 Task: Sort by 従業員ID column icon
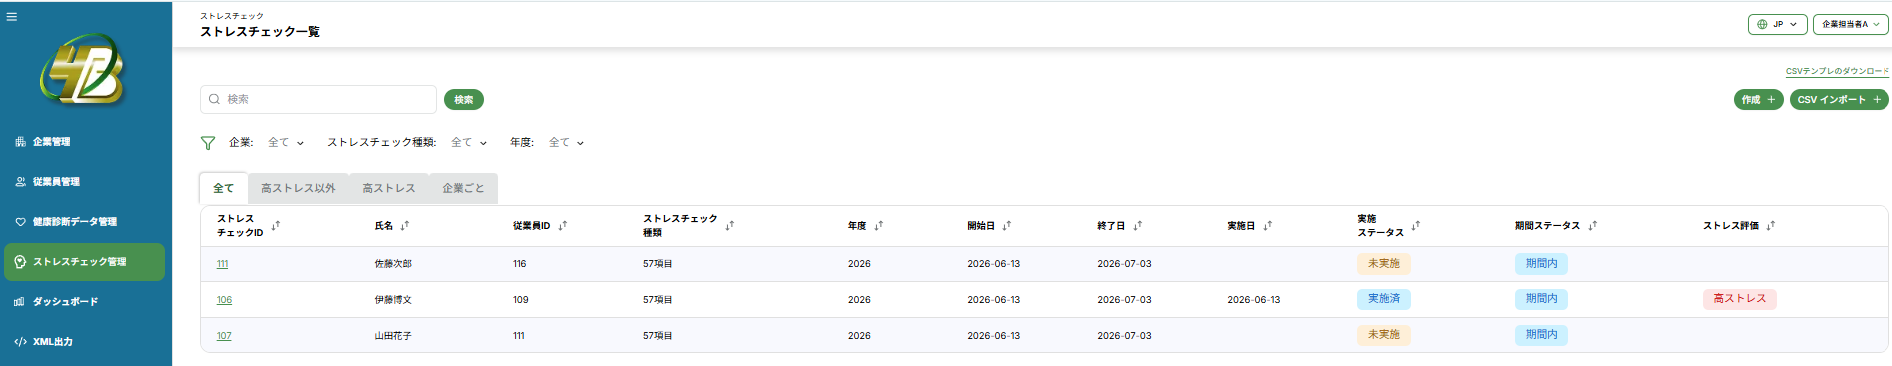(x=563, y=226)
